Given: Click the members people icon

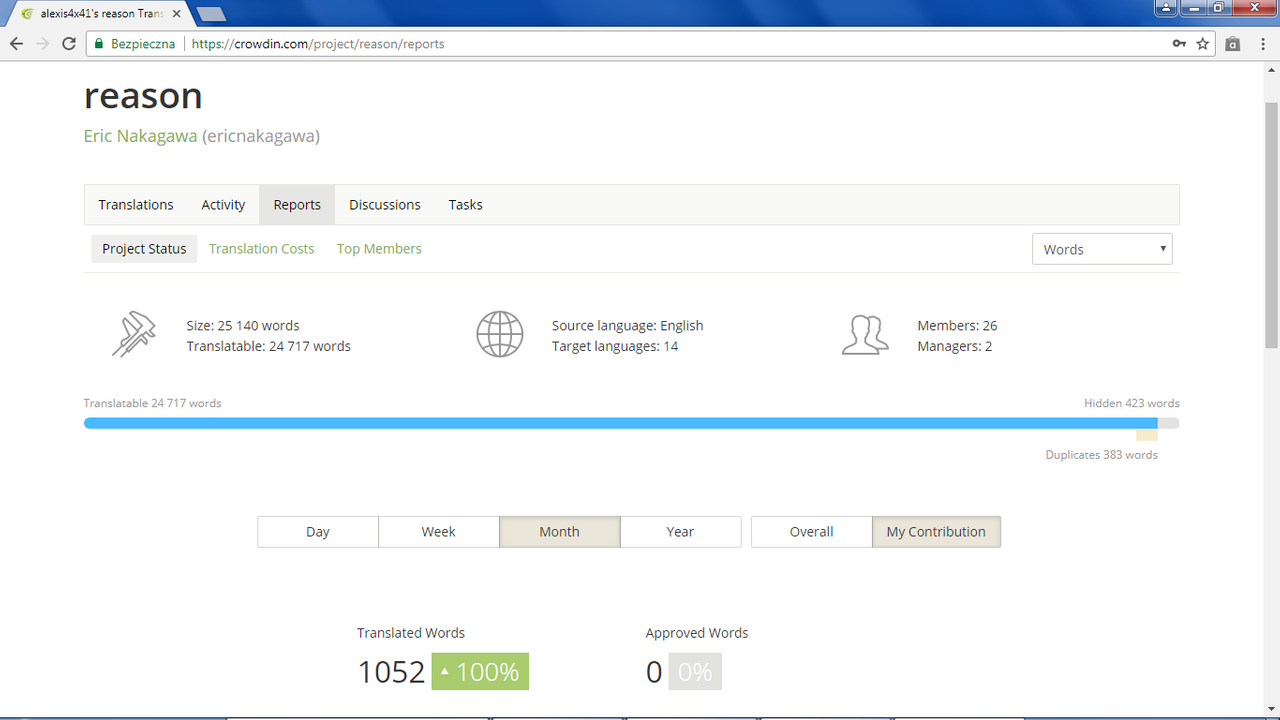Looking at the screenshot, I should 865,335.
